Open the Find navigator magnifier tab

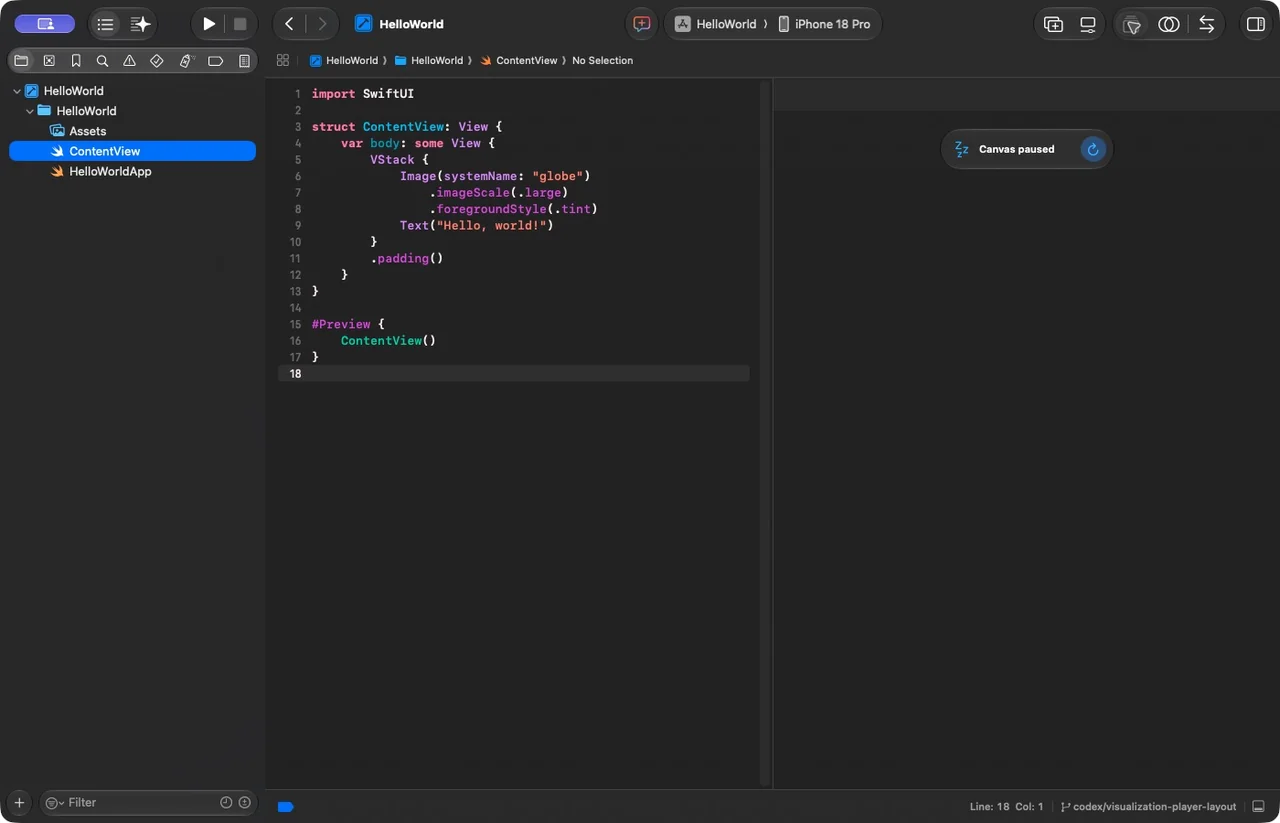[102, 61]
